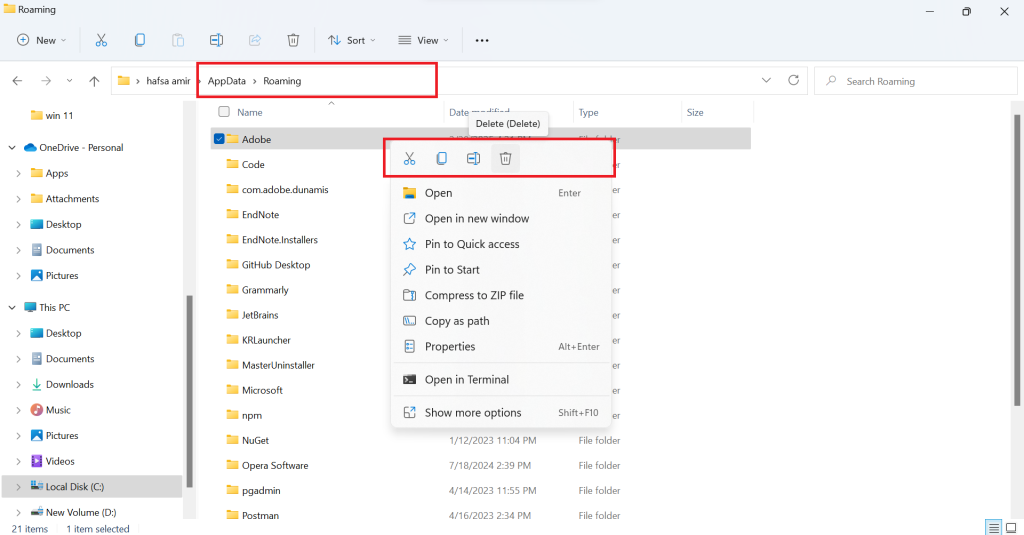Select Show more options
Image resolution: width=1024 pixels, height=535 pixels.
(x=501, y=413)
